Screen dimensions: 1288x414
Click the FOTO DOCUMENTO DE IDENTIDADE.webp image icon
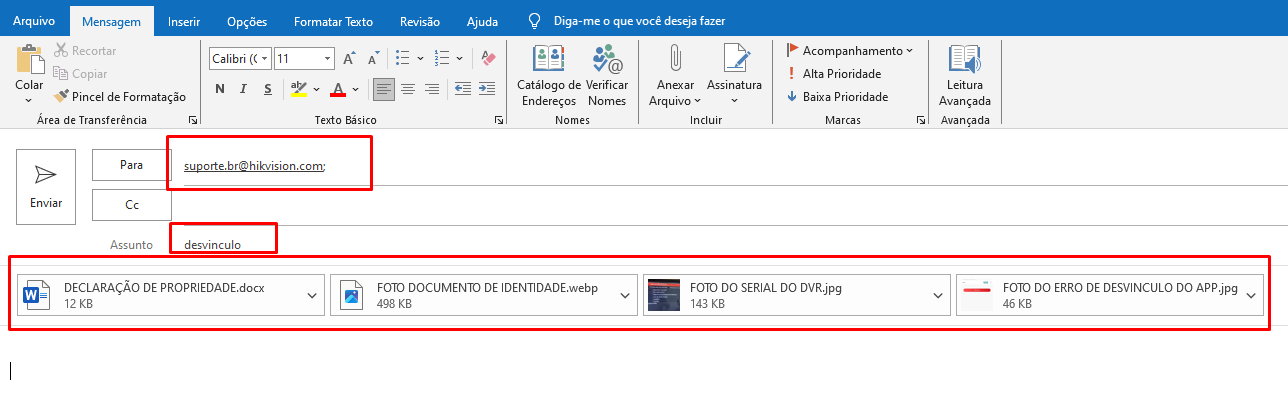[352, 295]
